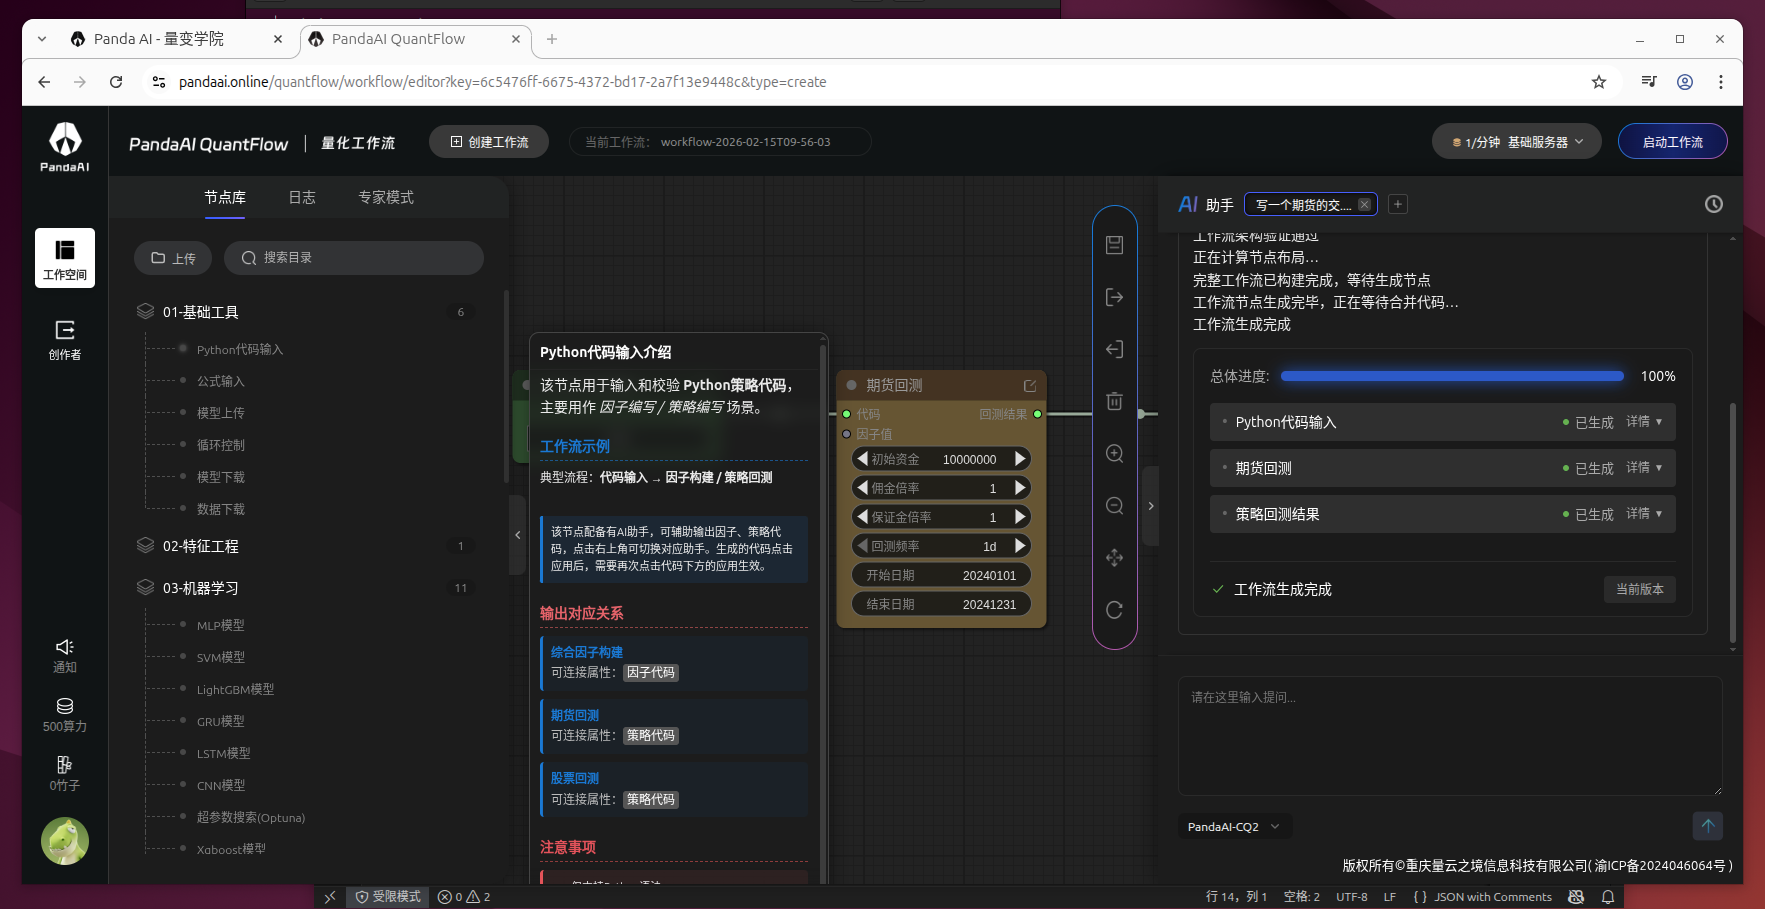Click the 500算力 compute icon

(x=65, y=715)
